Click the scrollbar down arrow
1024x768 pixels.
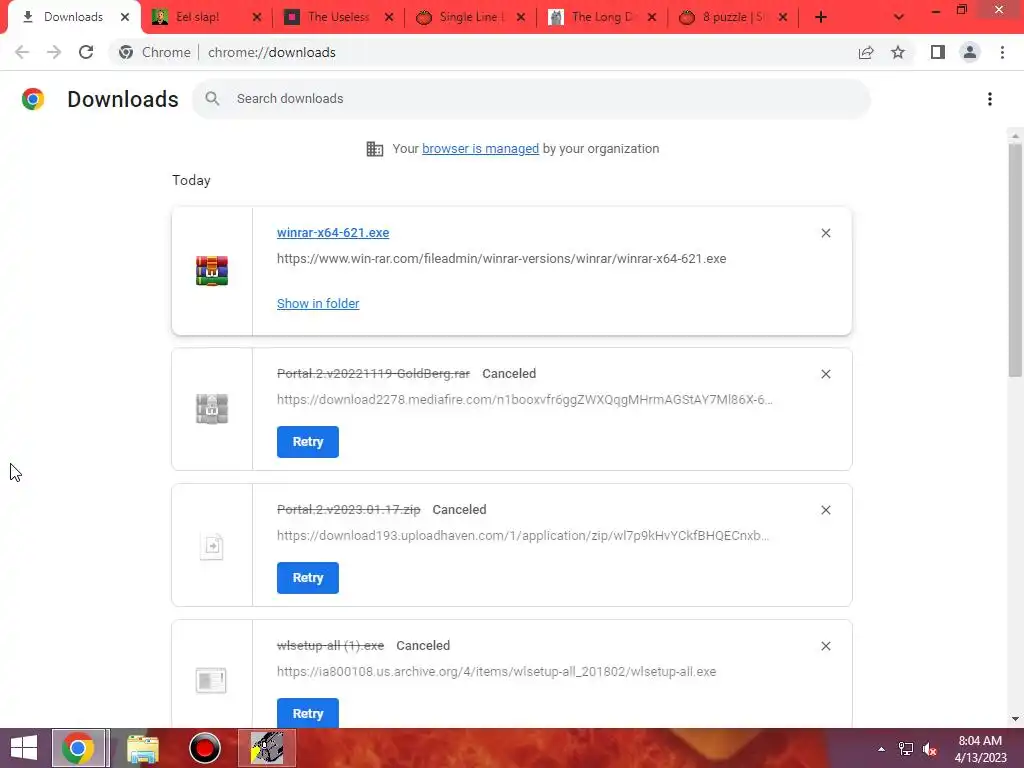coord(1015,719)
